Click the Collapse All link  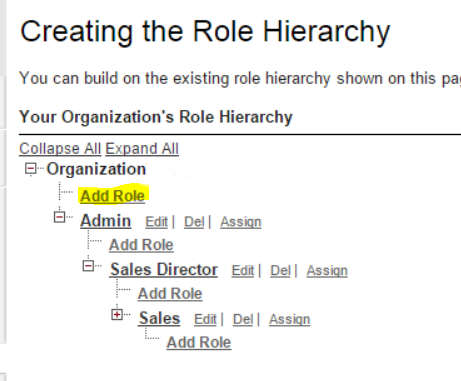coord(60,149)
